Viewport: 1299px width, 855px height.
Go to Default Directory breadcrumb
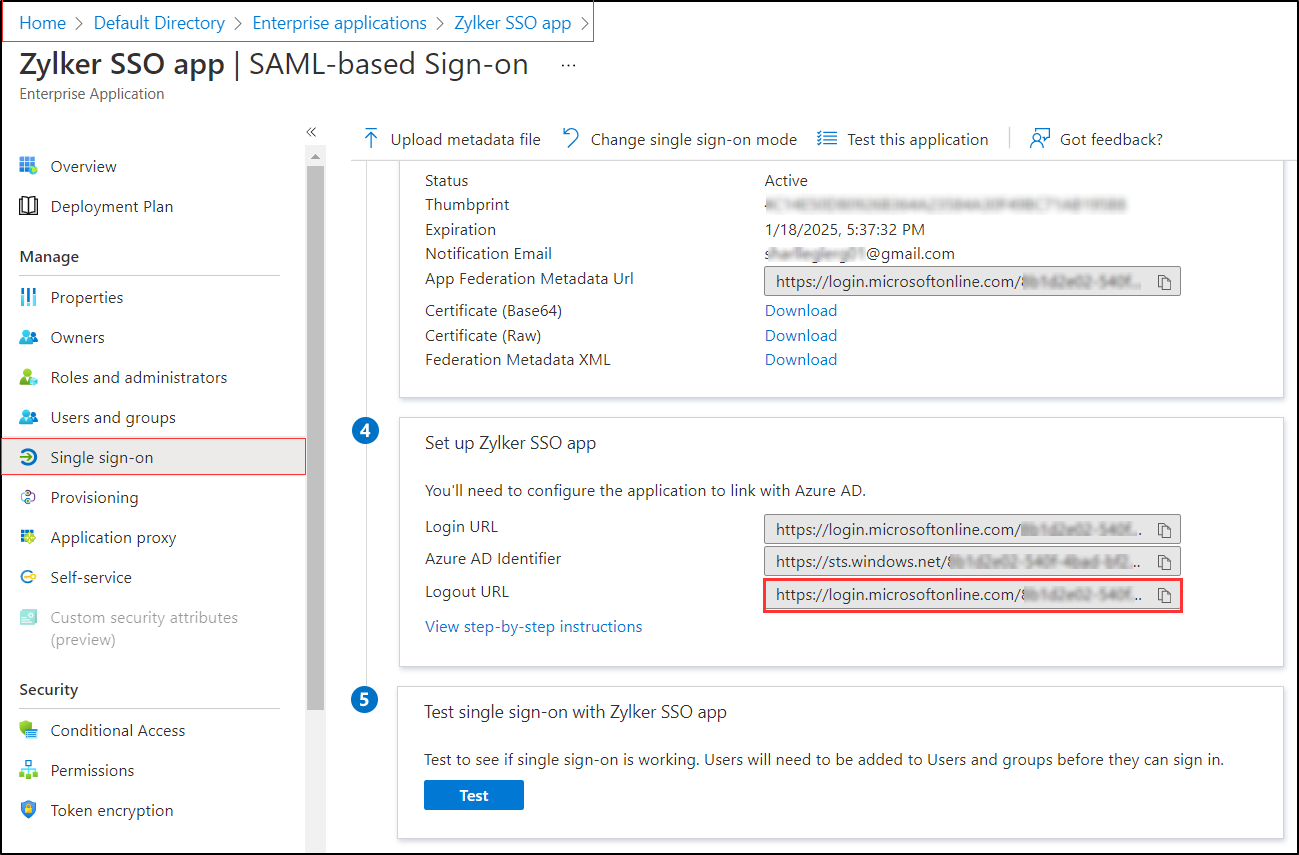[159, 22]
